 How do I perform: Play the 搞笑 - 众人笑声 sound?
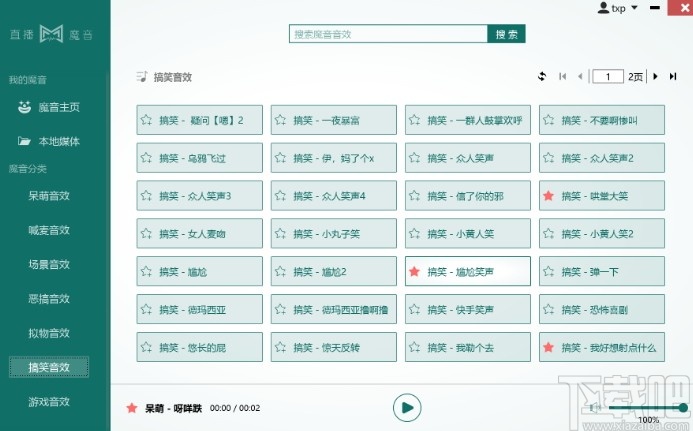coord(468,158)
